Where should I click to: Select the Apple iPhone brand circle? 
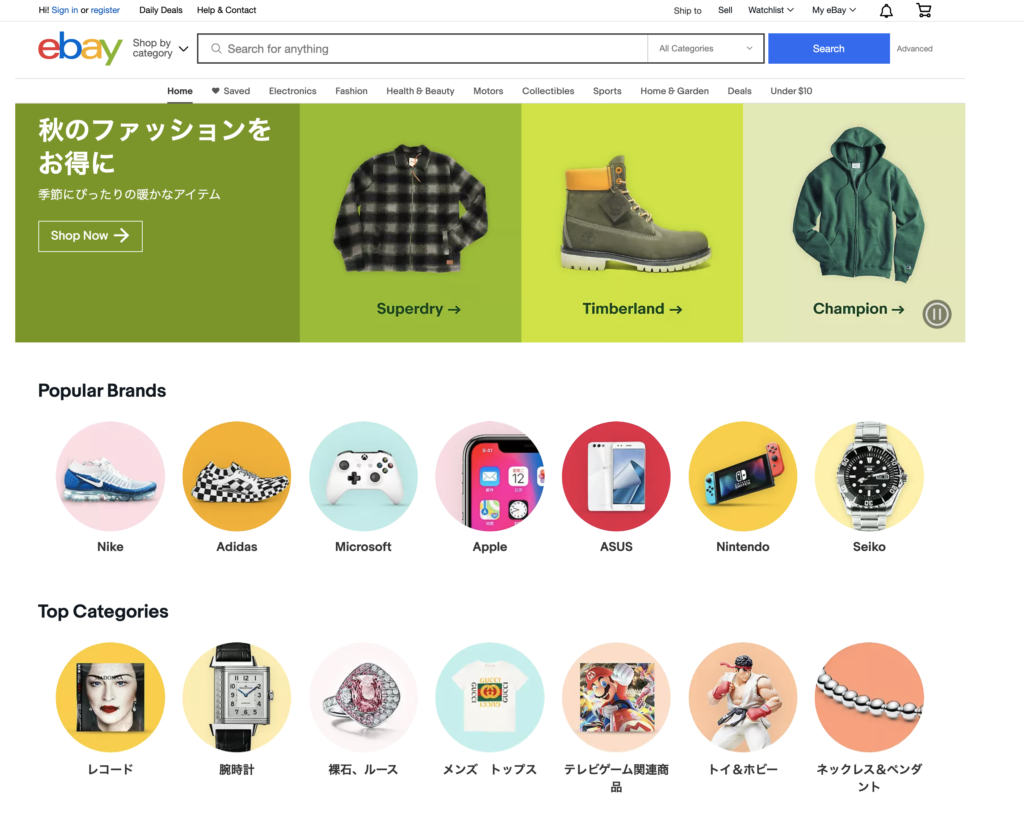point(490,476)
